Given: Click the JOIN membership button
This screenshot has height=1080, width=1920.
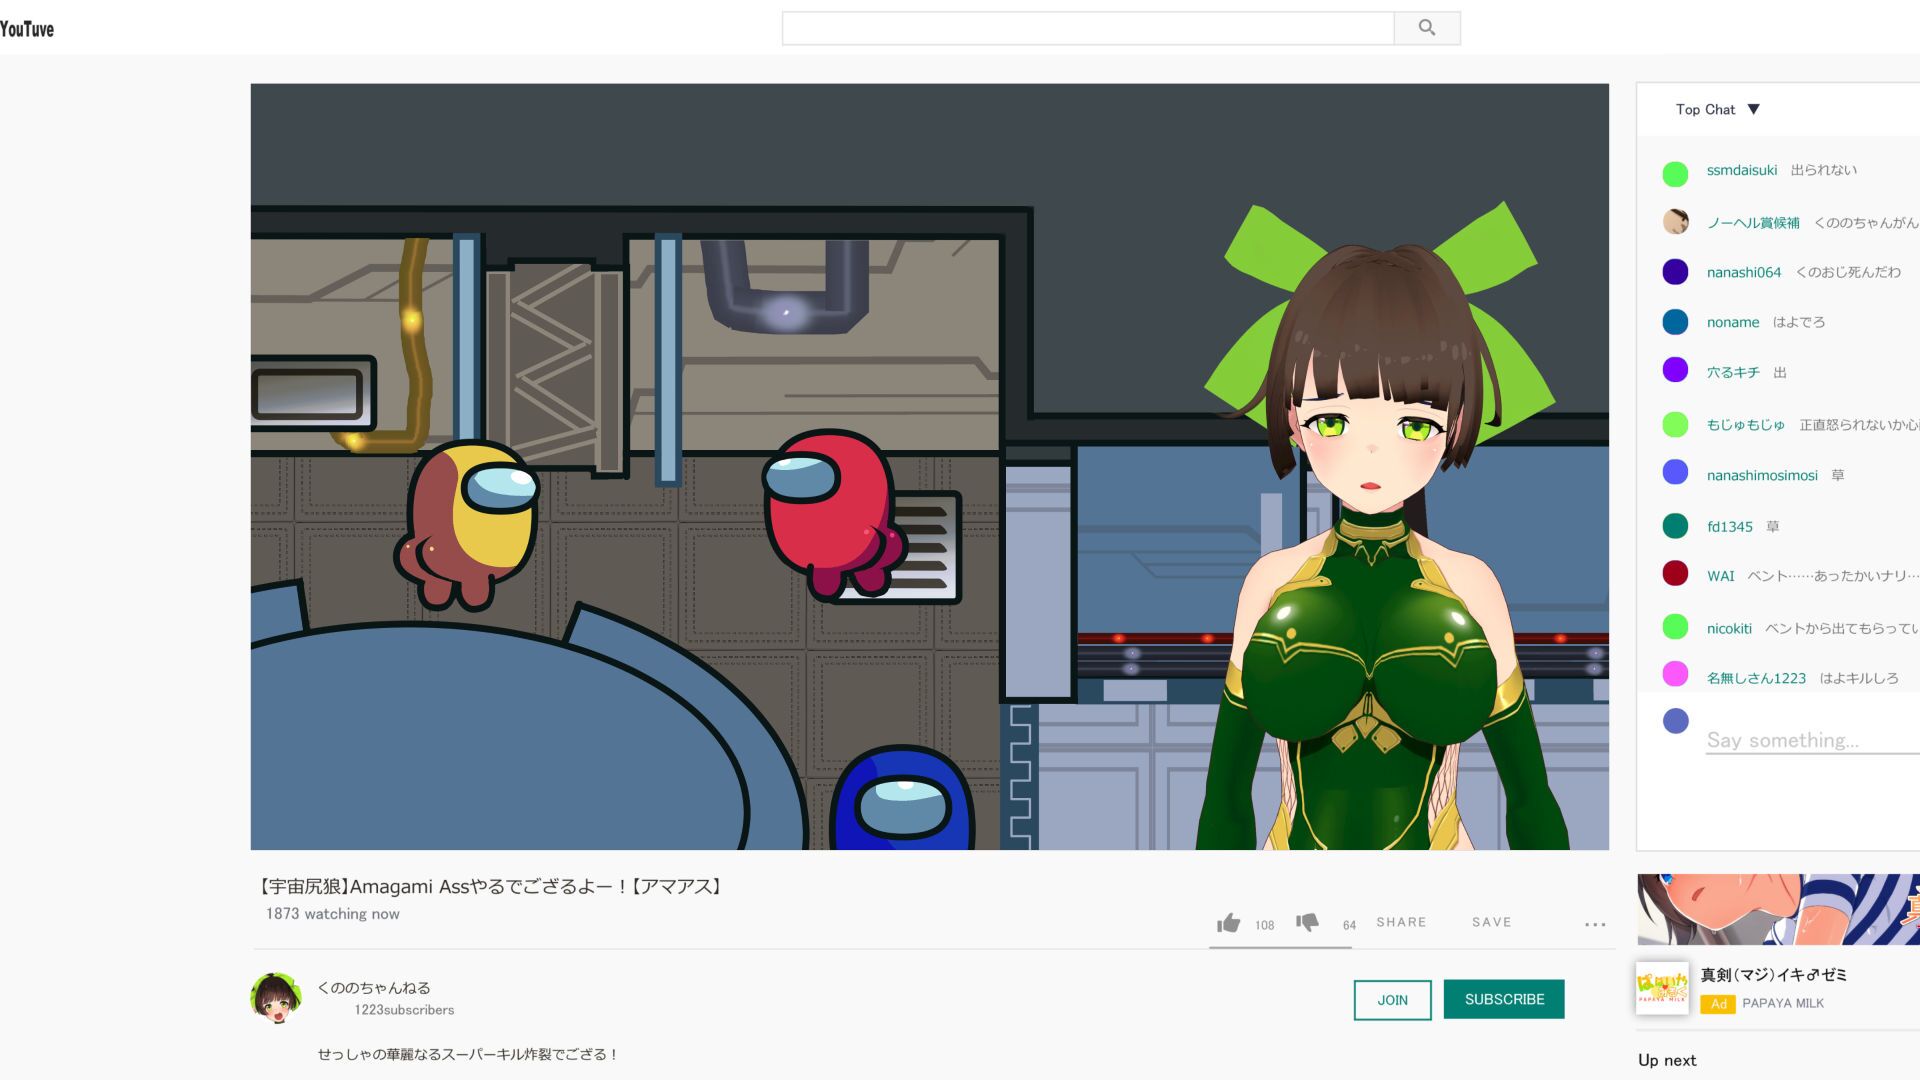Looking at the screenshot, I should (x=1392, y=1000).
